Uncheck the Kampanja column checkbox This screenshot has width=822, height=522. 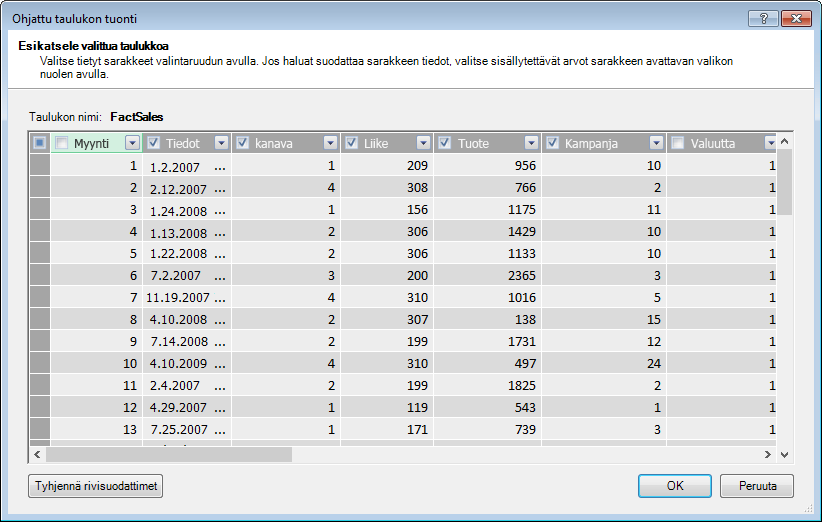(552, 143)
